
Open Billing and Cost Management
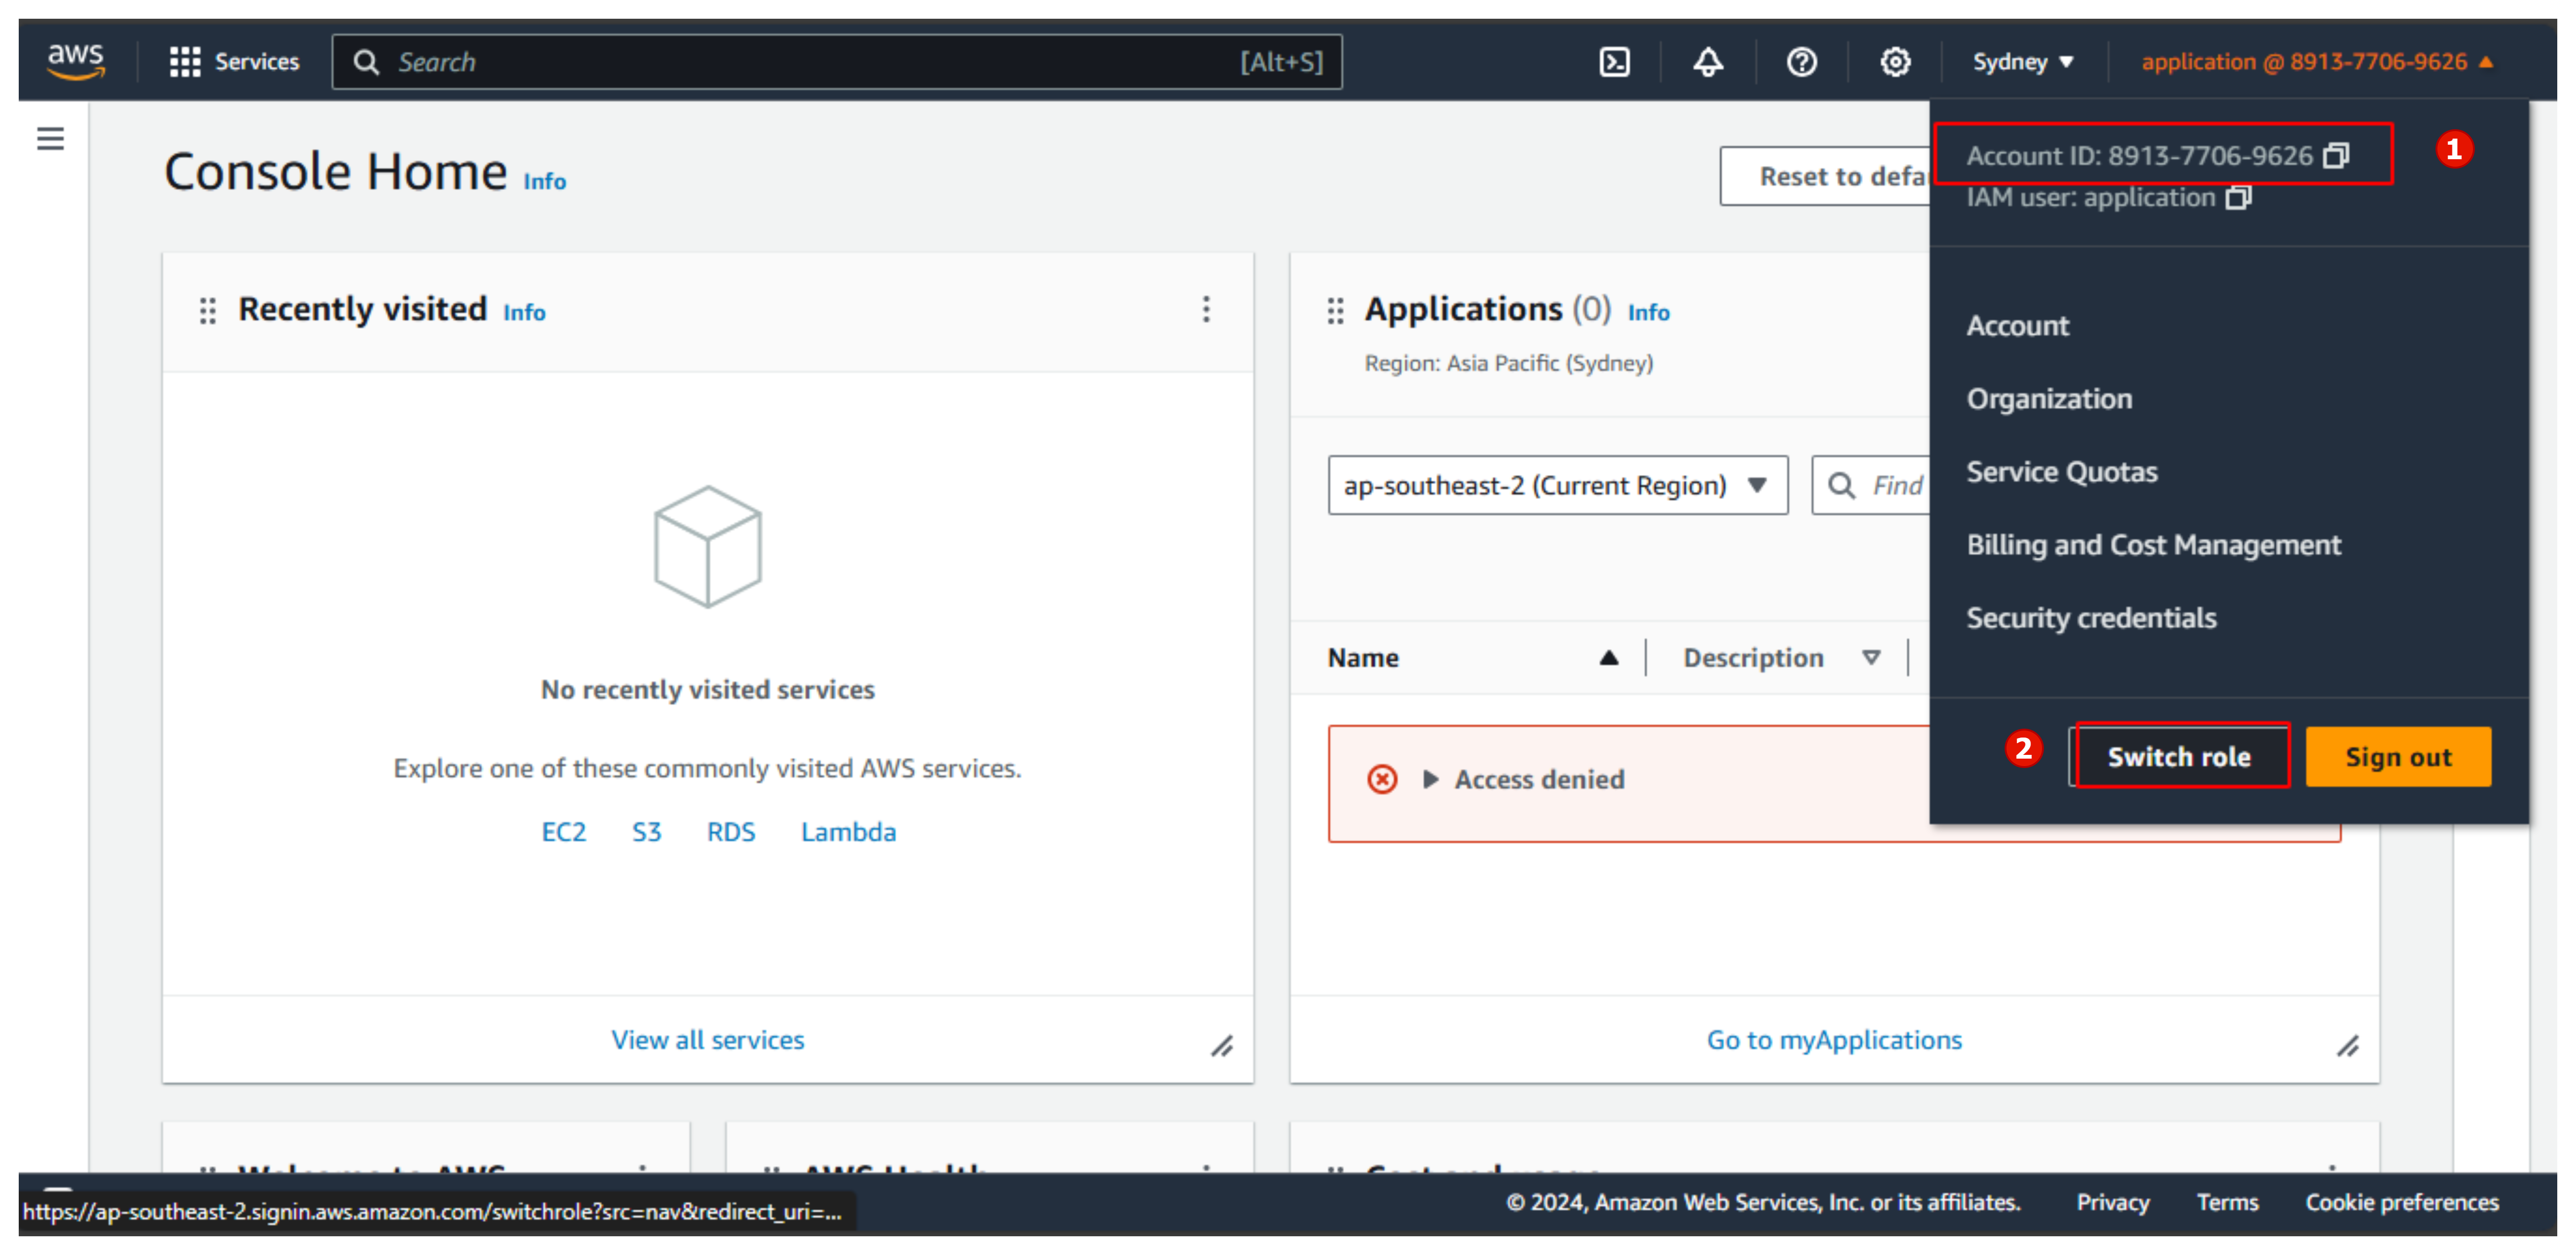(2153, 545)
